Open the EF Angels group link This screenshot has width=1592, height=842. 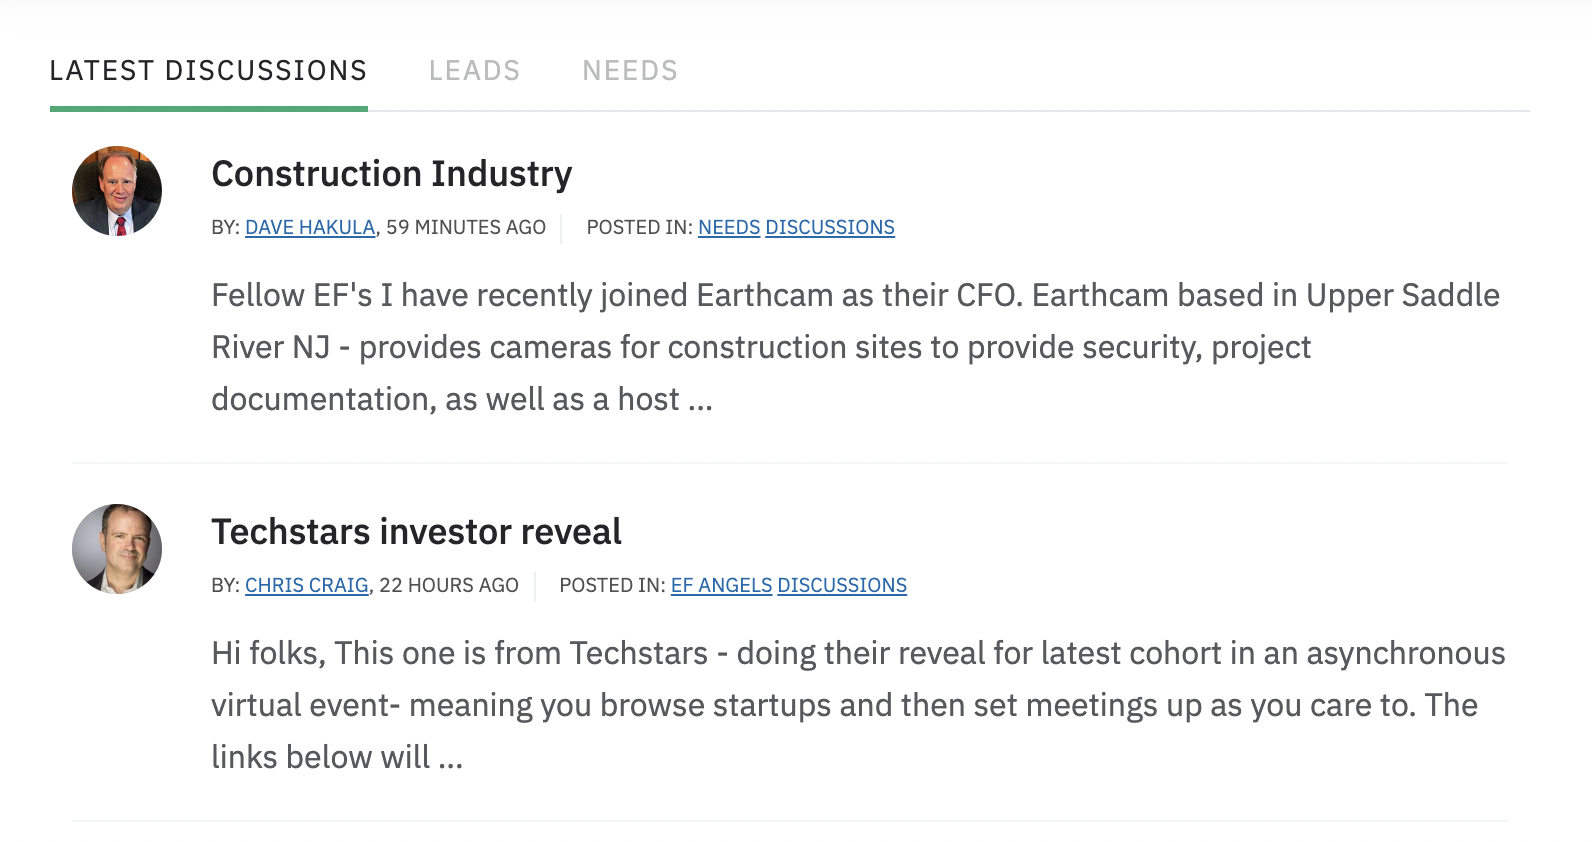tap(721, 586)
